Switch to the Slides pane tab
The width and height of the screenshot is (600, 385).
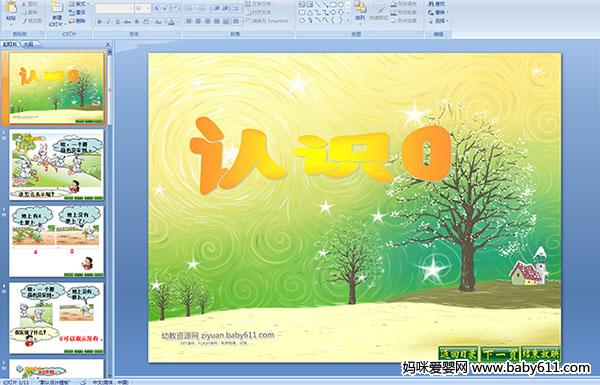[x=9, y=44]
